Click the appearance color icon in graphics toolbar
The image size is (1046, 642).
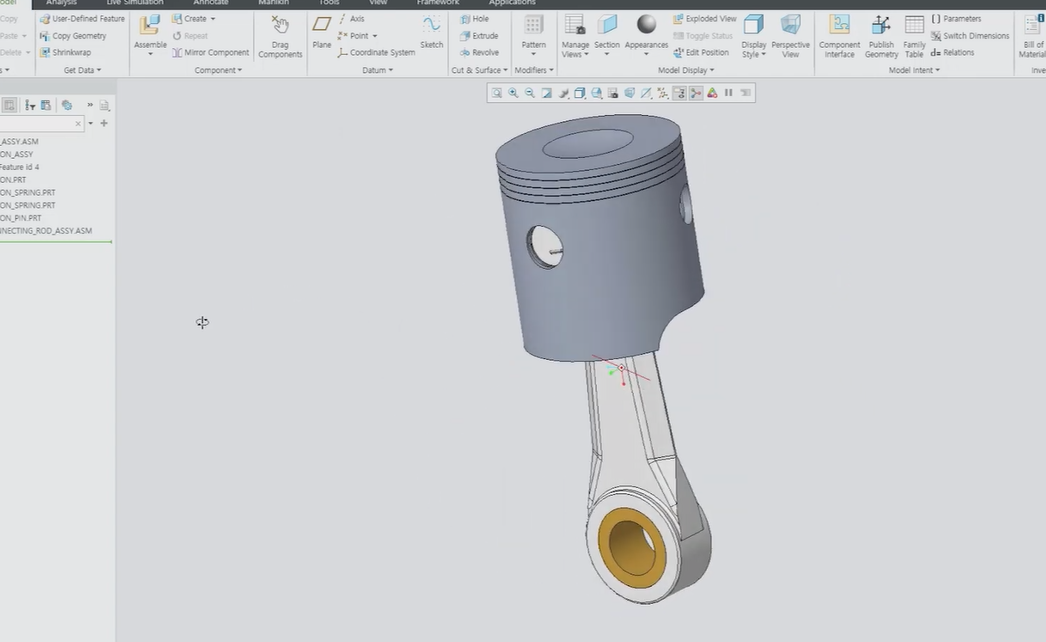point(712,93)
